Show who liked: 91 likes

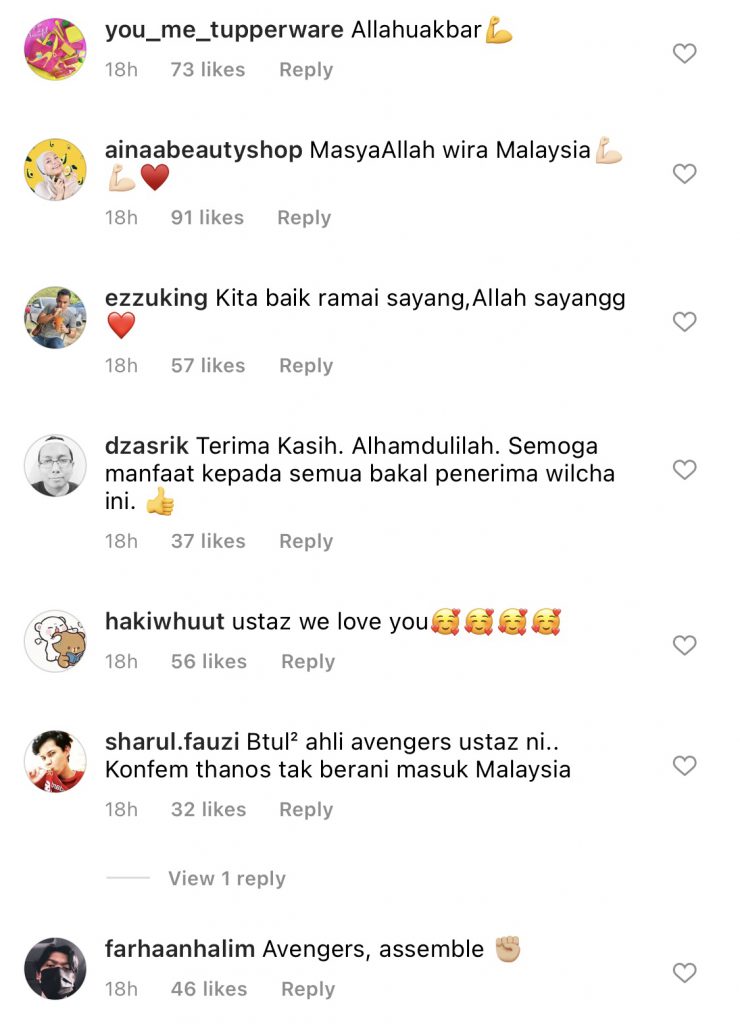(x=207, y=217)
